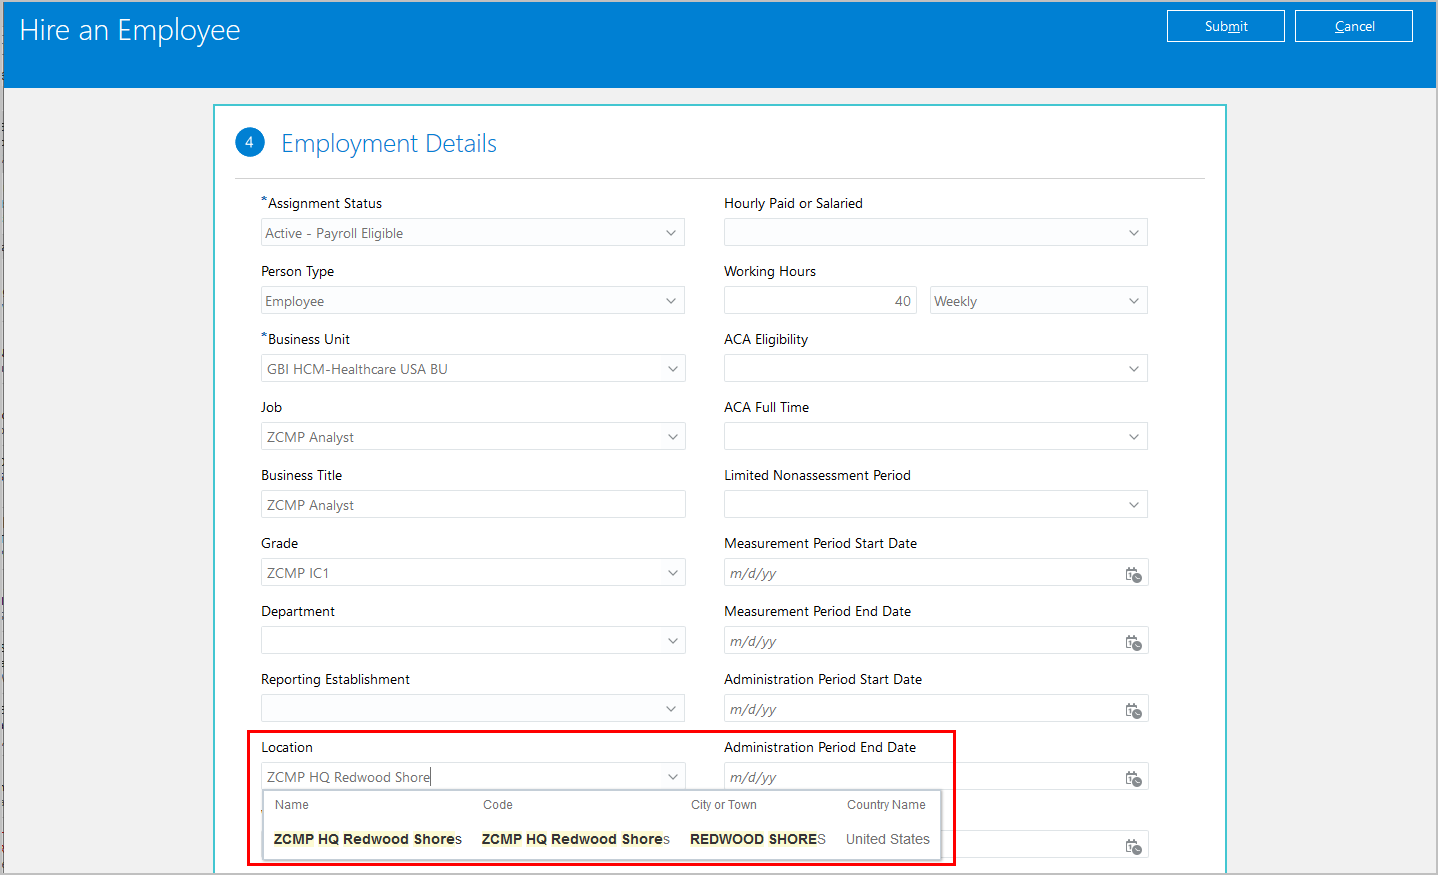Expand the Assignment Status dropdown
This screenshot has height=875, width=1438.
pyautogui.click(x=671, y=233)
